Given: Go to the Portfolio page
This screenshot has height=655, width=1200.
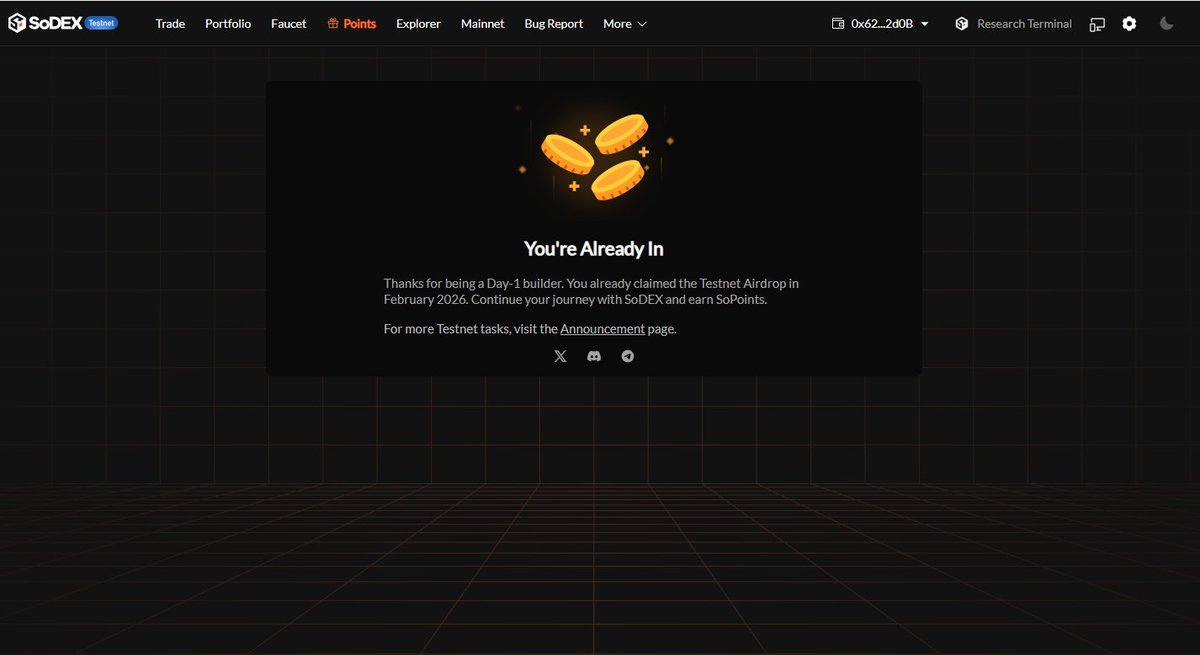Looking at the screenshot, I should point(228,23).
